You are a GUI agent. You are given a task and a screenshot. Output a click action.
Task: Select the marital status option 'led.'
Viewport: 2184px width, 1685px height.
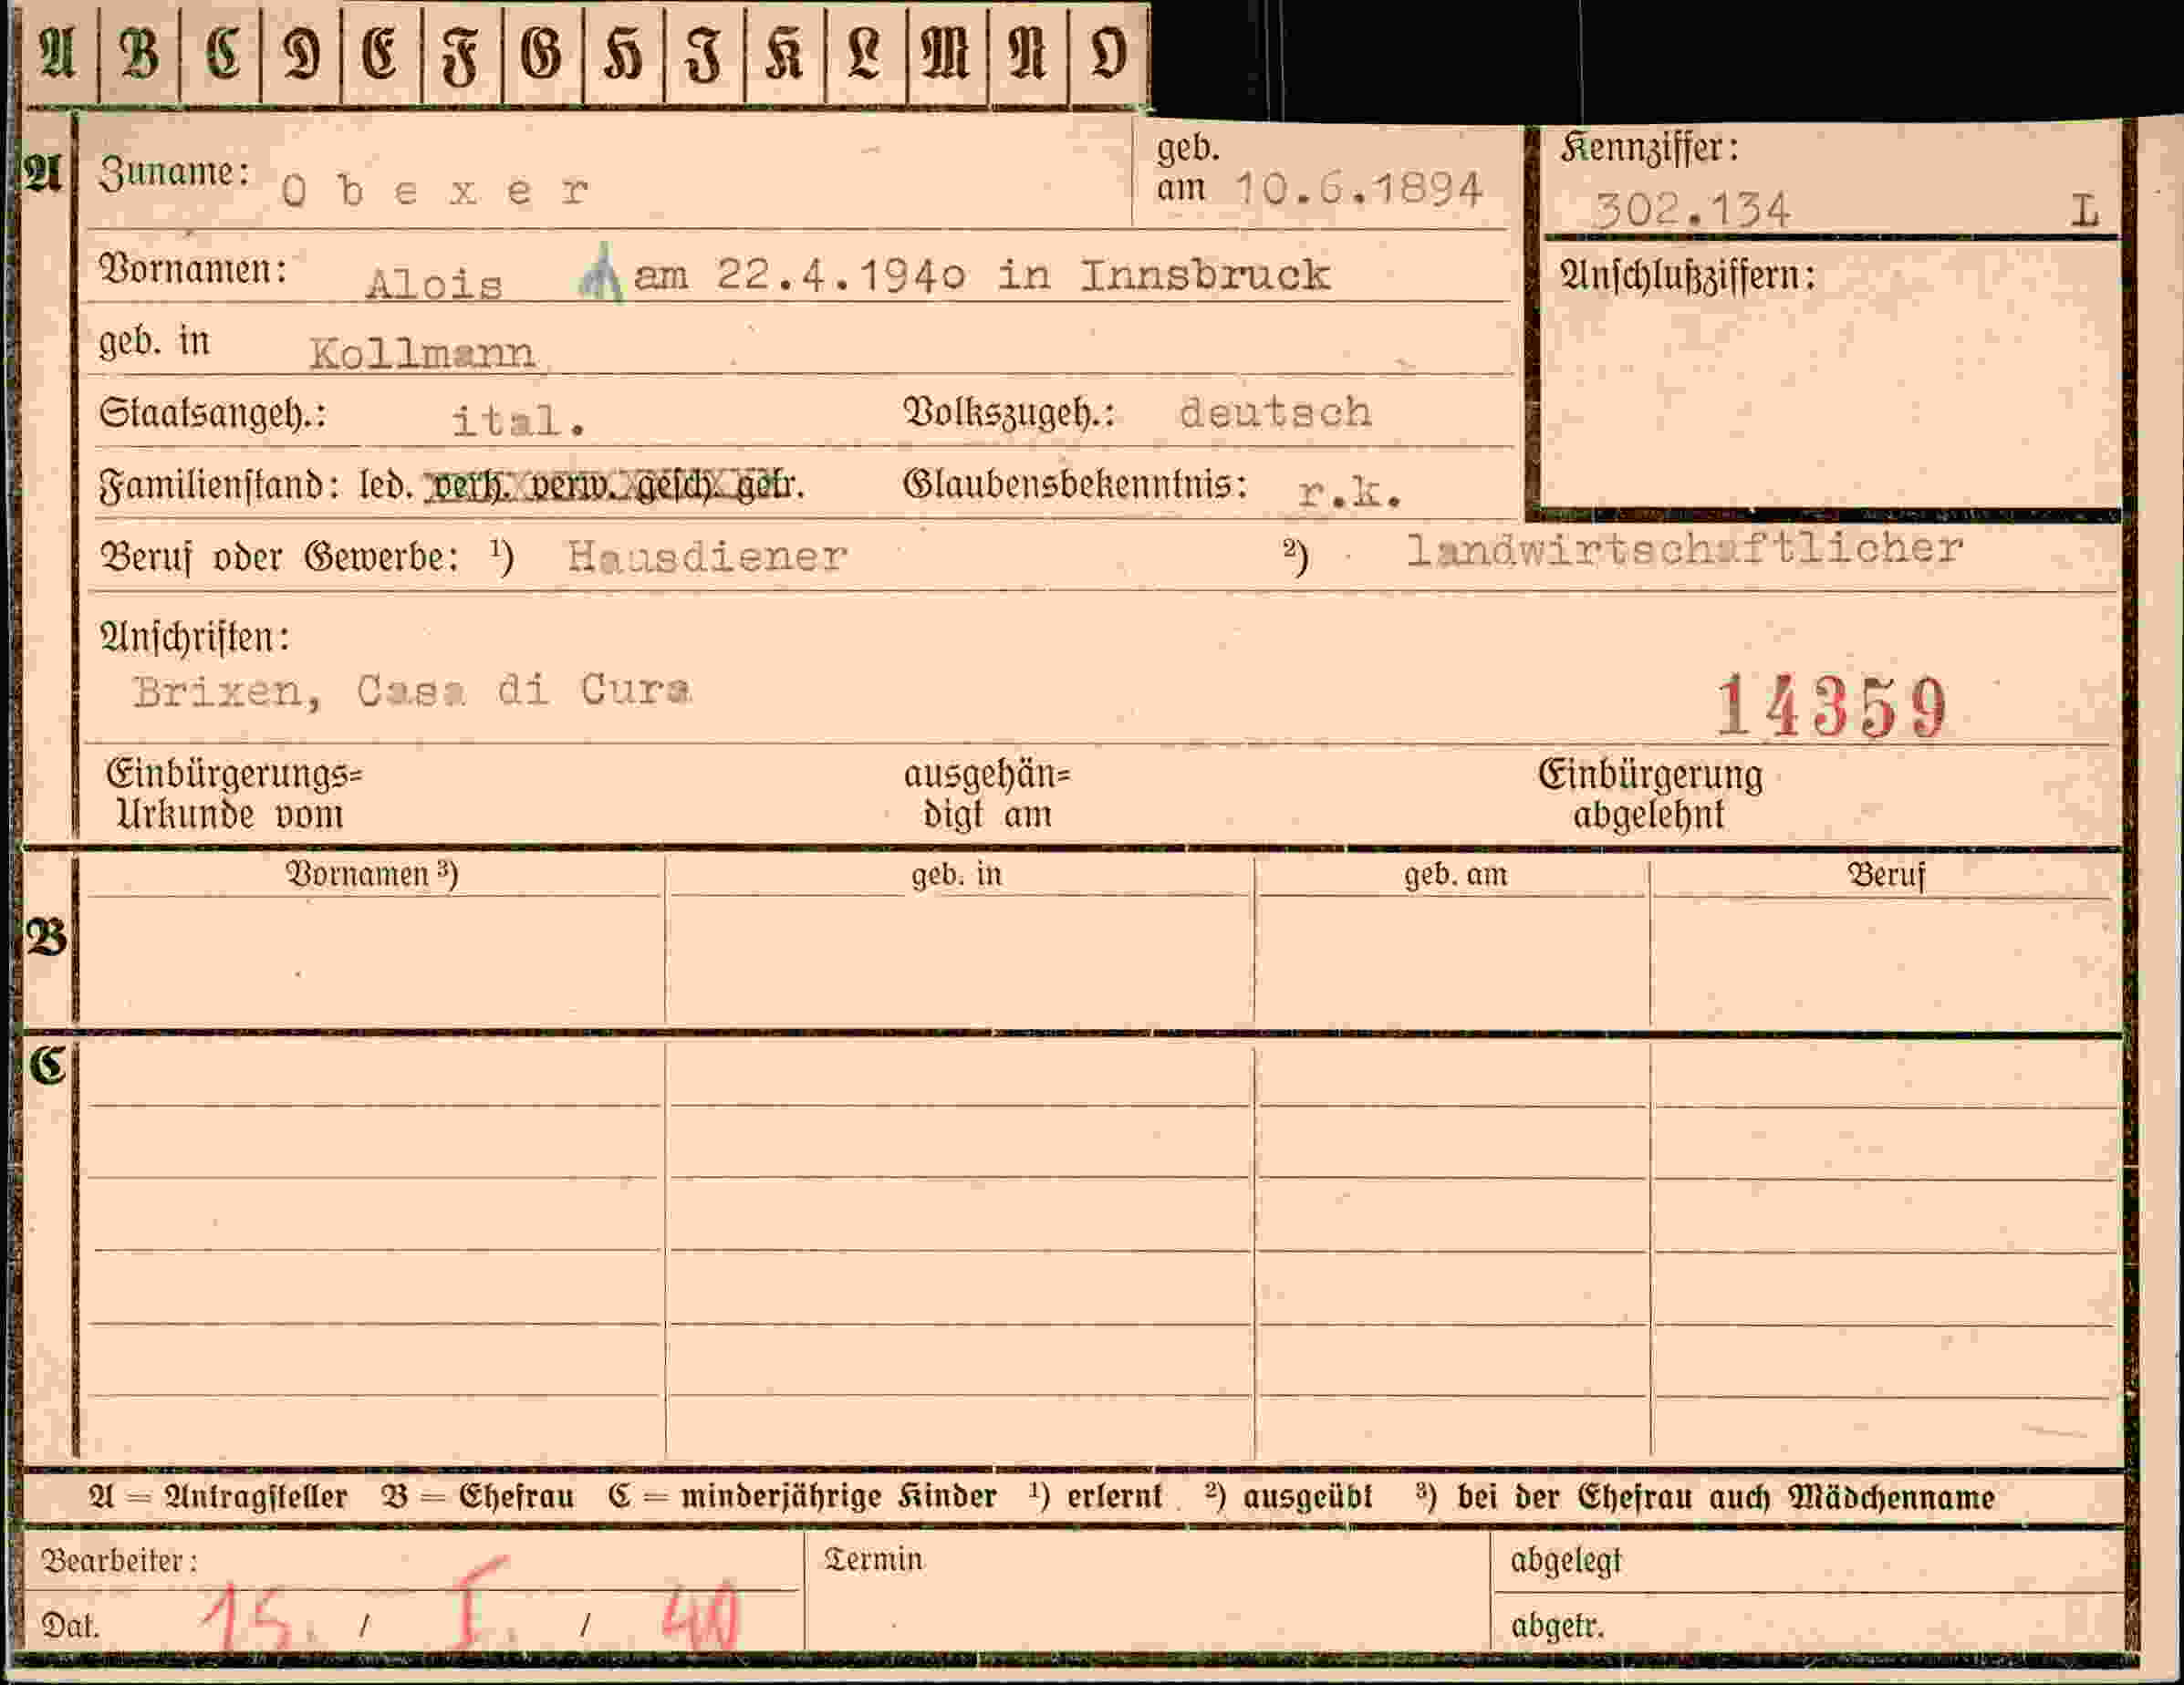[385, 486]
